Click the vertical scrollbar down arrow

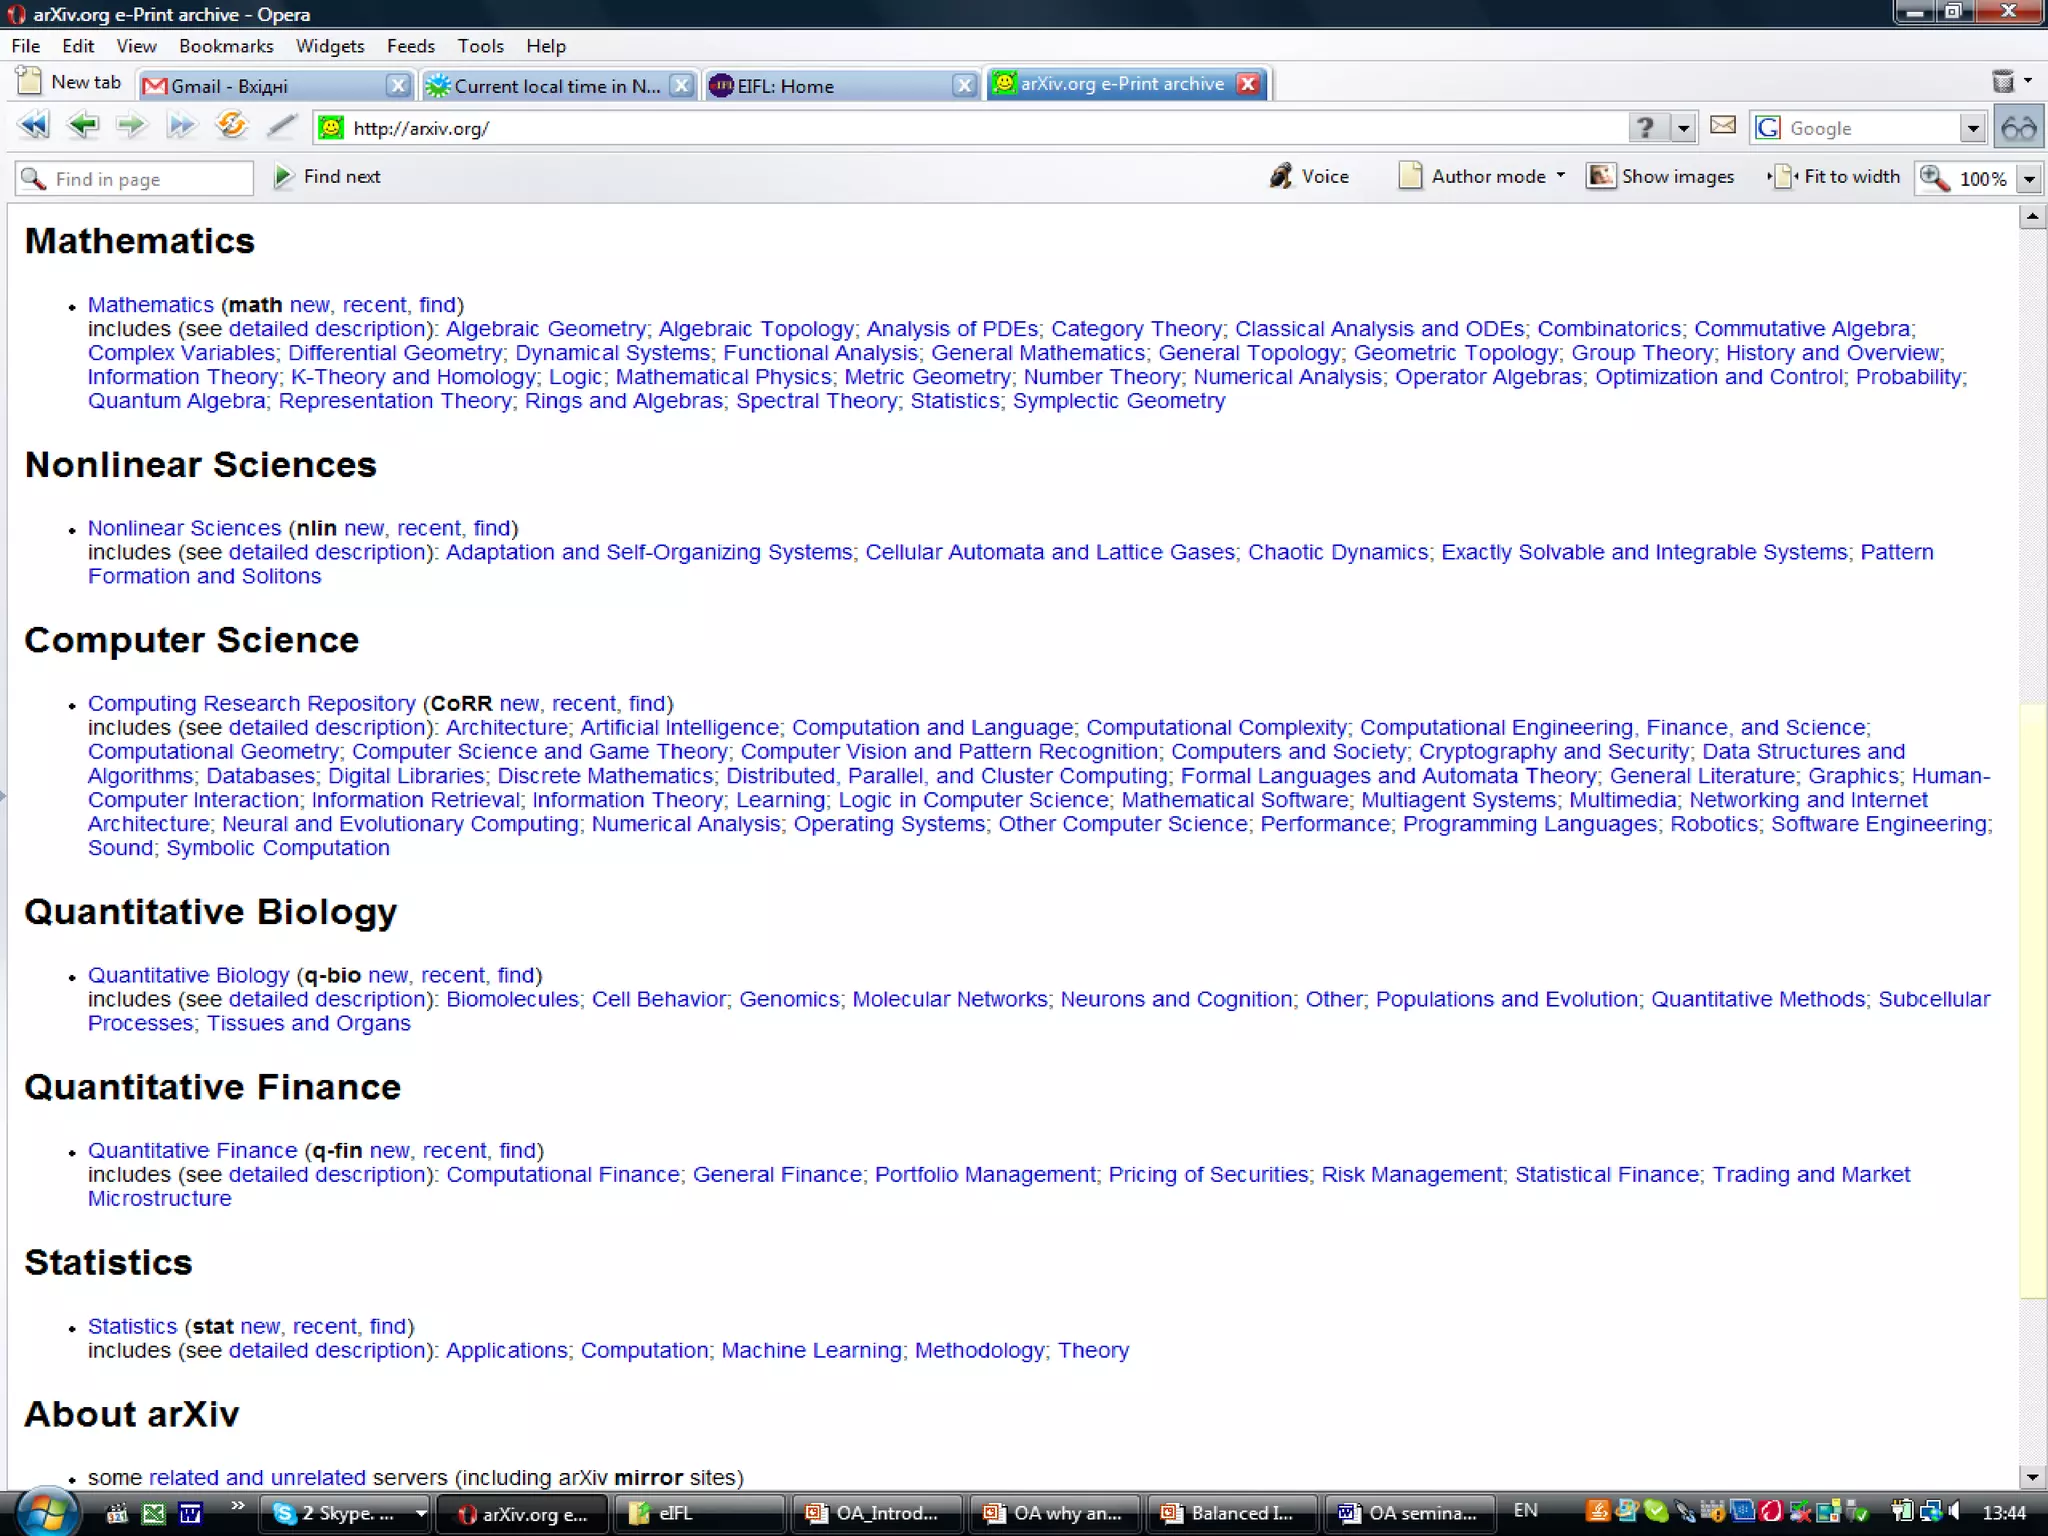click(2031, 1477)
